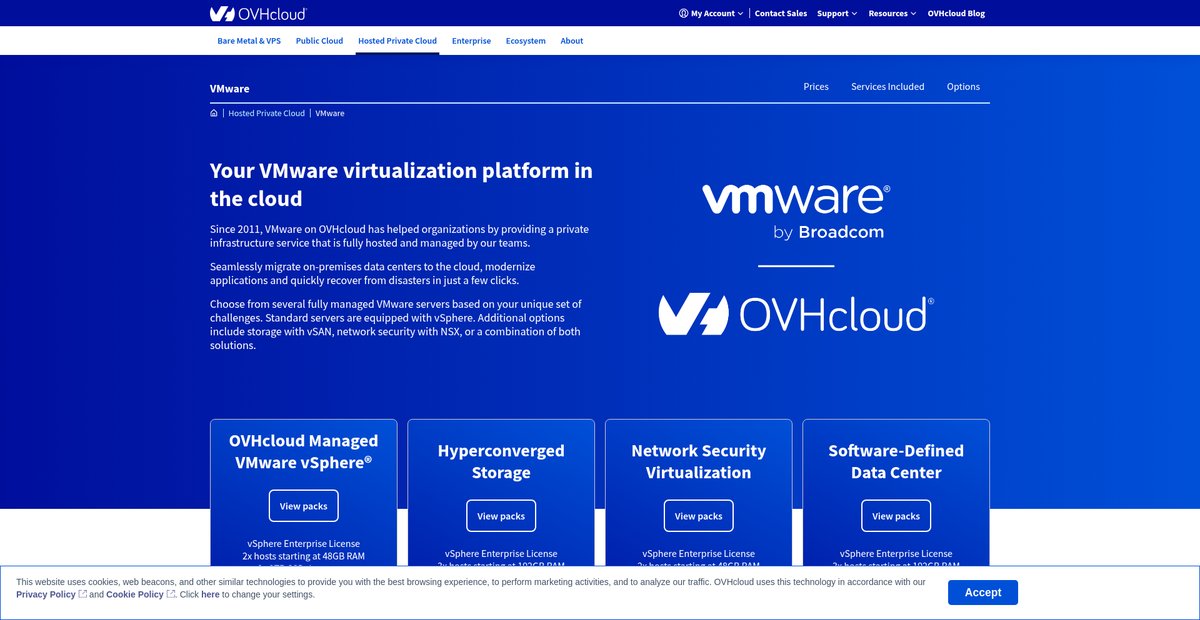Open the About menu
1200x620 pixels.
click(x=572, y=41)
